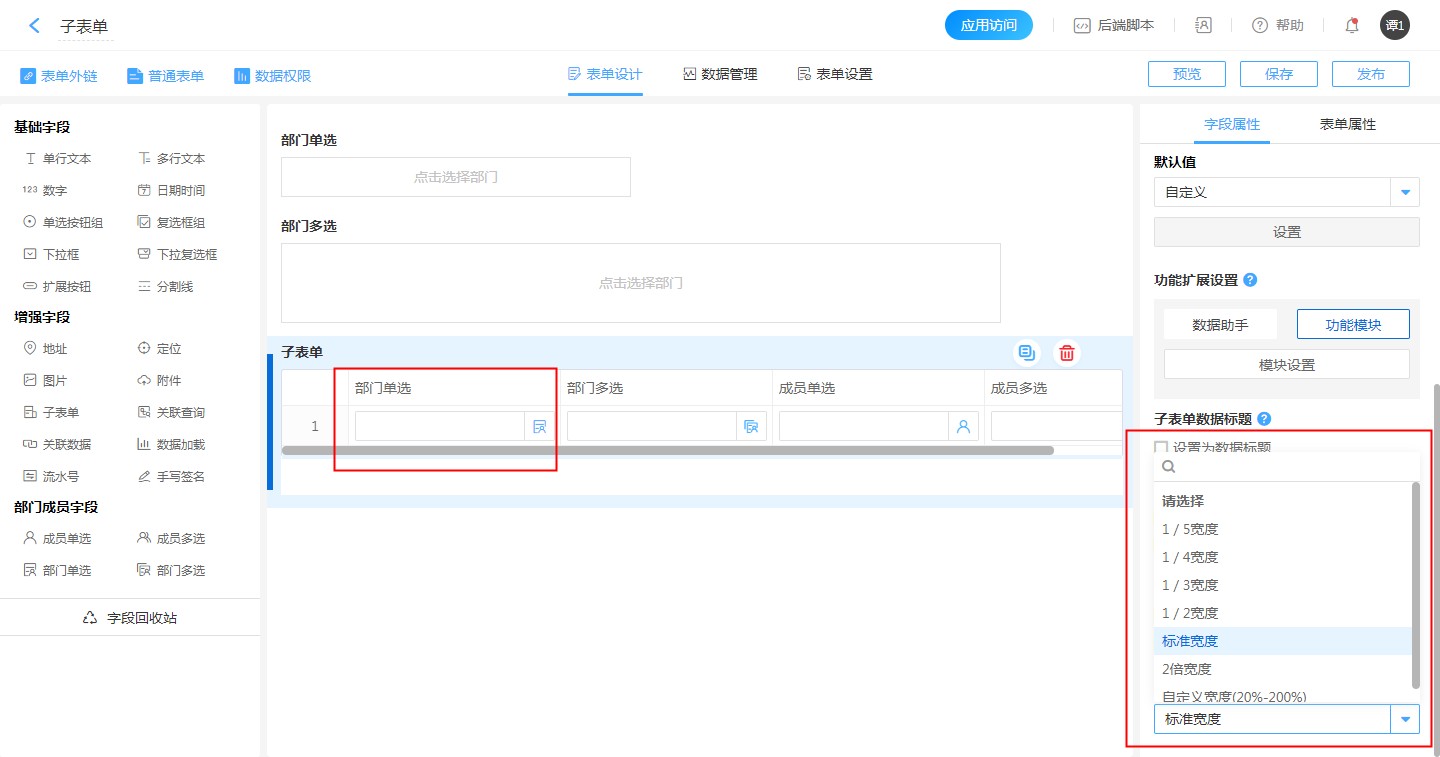Collapse the 标准宽度 width dropdown
Image resolution: width=1440 pixels, height=757 pixels.
(1405, 719)
